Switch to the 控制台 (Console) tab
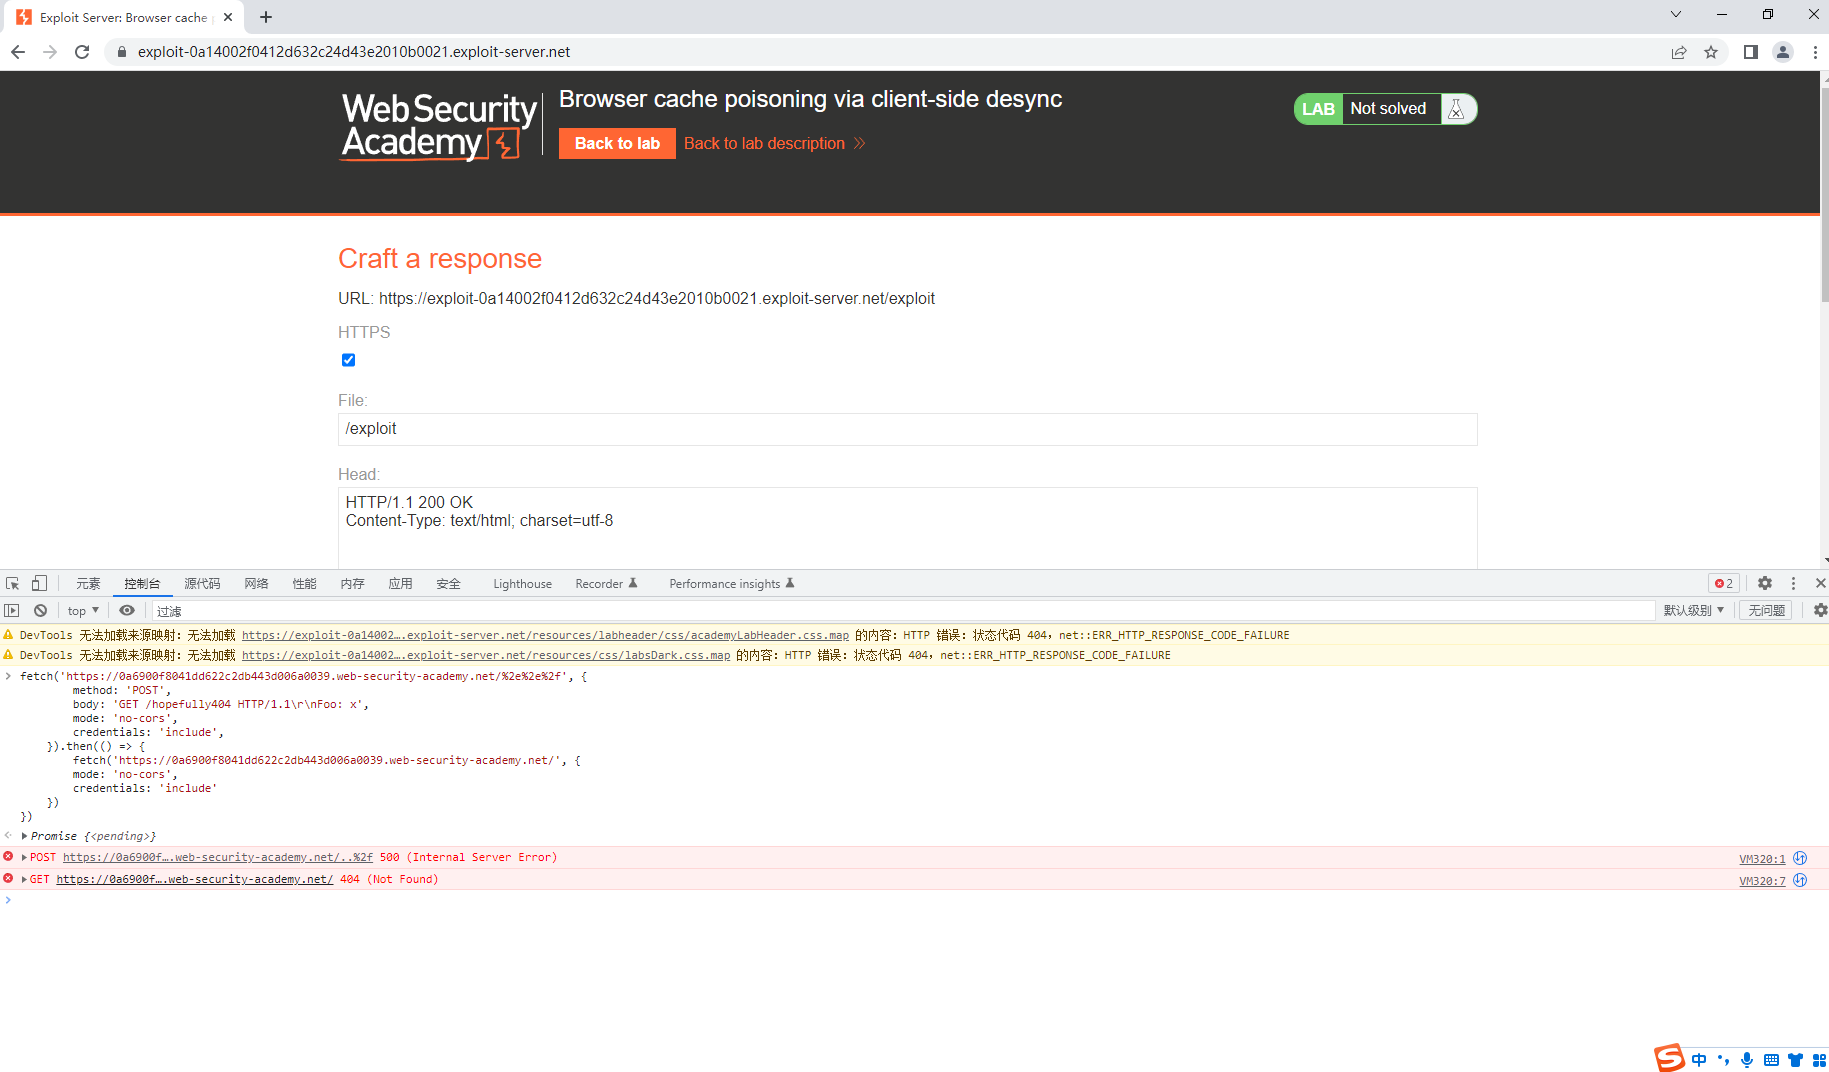Screen dimensions: 1829x1072 coord(142,584)
